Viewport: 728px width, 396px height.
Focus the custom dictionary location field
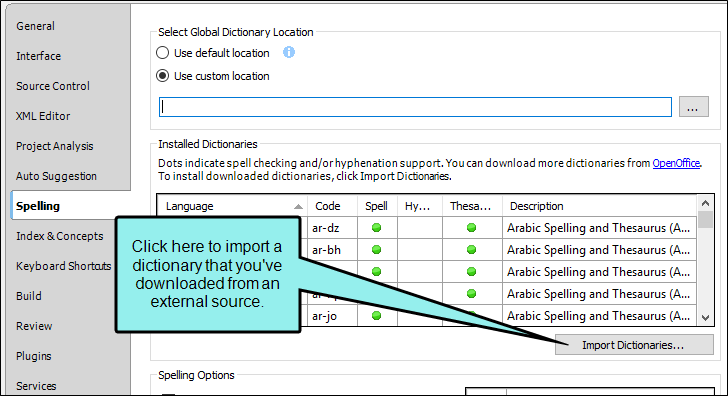click(x=415, y=107)
